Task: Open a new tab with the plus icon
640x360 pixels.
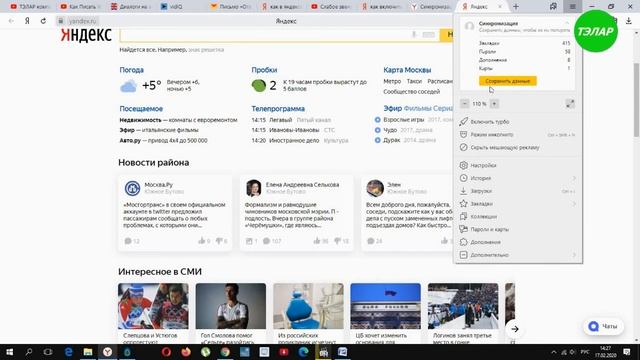Action: [x=516, y=7]
